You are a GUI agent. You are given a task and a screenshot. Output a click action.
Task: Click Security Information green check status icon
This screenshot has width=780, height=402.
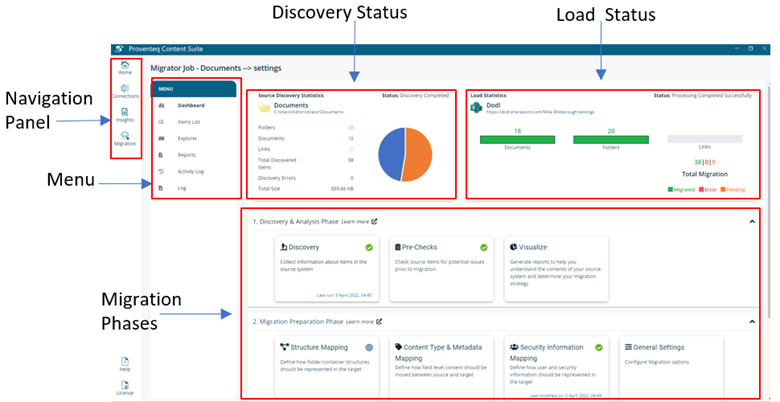(x=599, y=348)
